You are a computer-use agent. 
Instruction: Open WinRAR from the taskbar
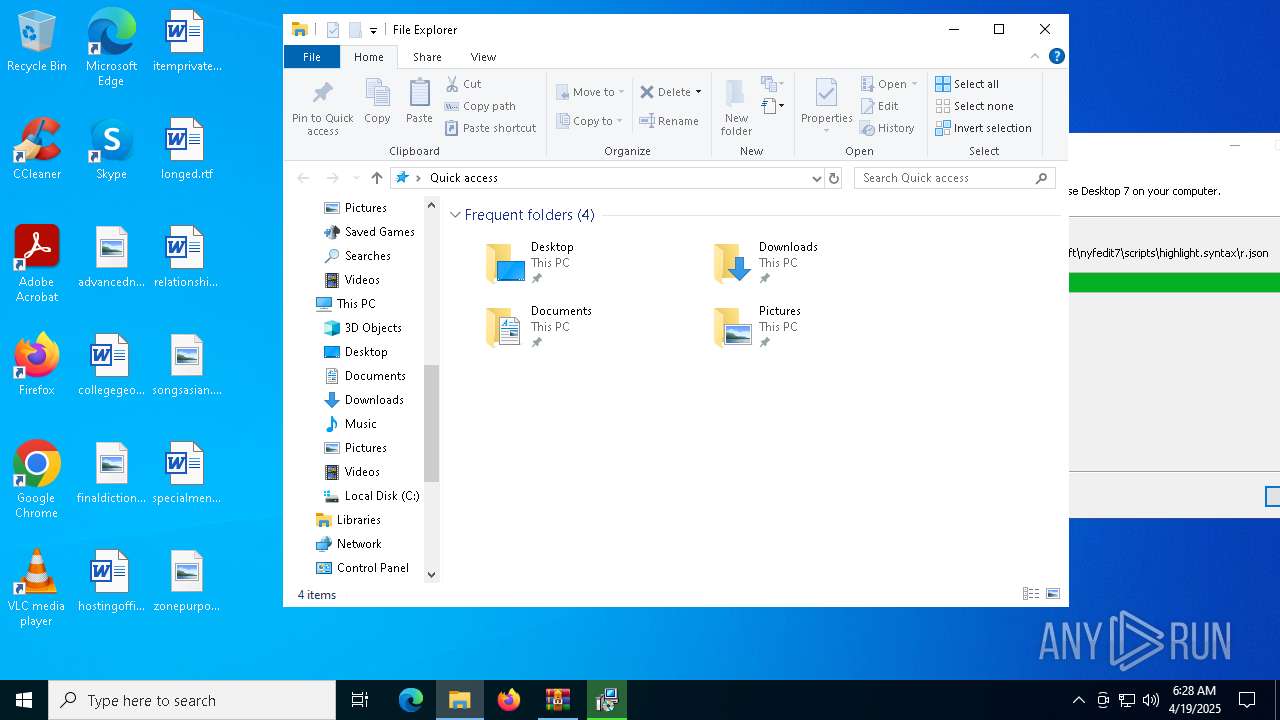pos(558,700)
